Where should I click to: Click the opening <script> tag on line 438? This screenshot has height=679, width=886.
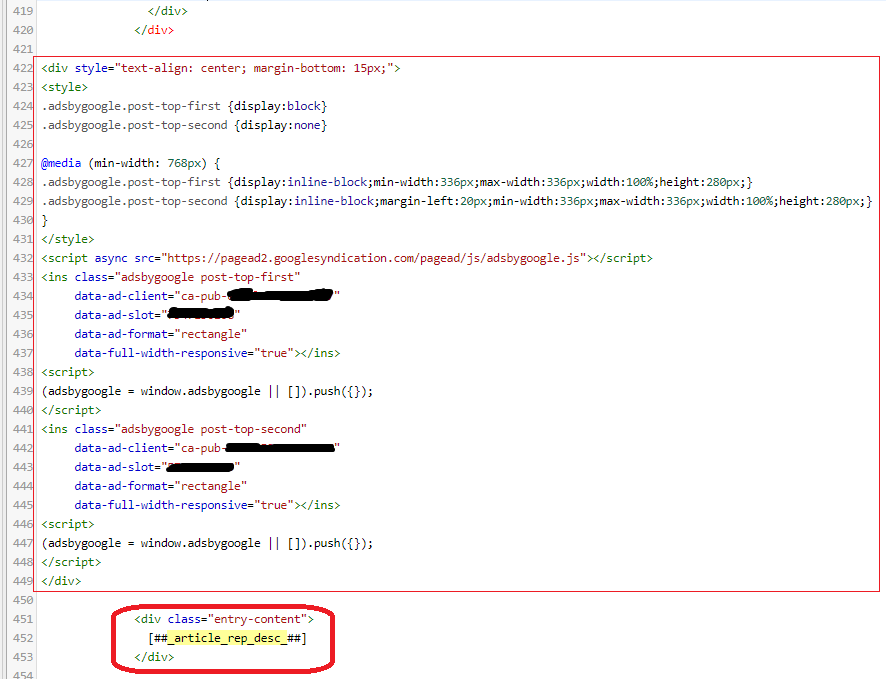tap(68, 372)
